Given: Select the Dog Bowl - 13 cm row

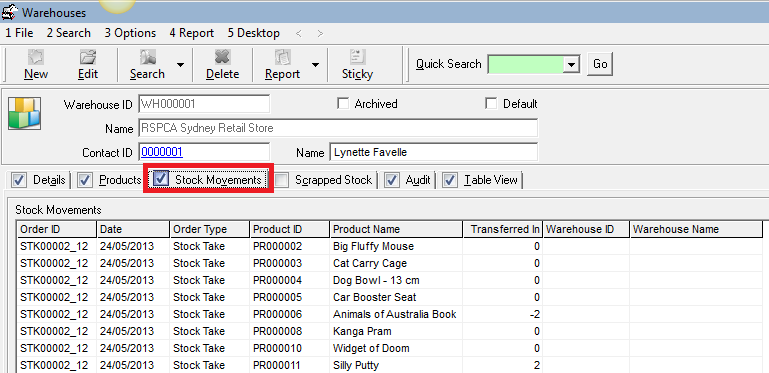Looking at the screenshot, I should (390, 280).
